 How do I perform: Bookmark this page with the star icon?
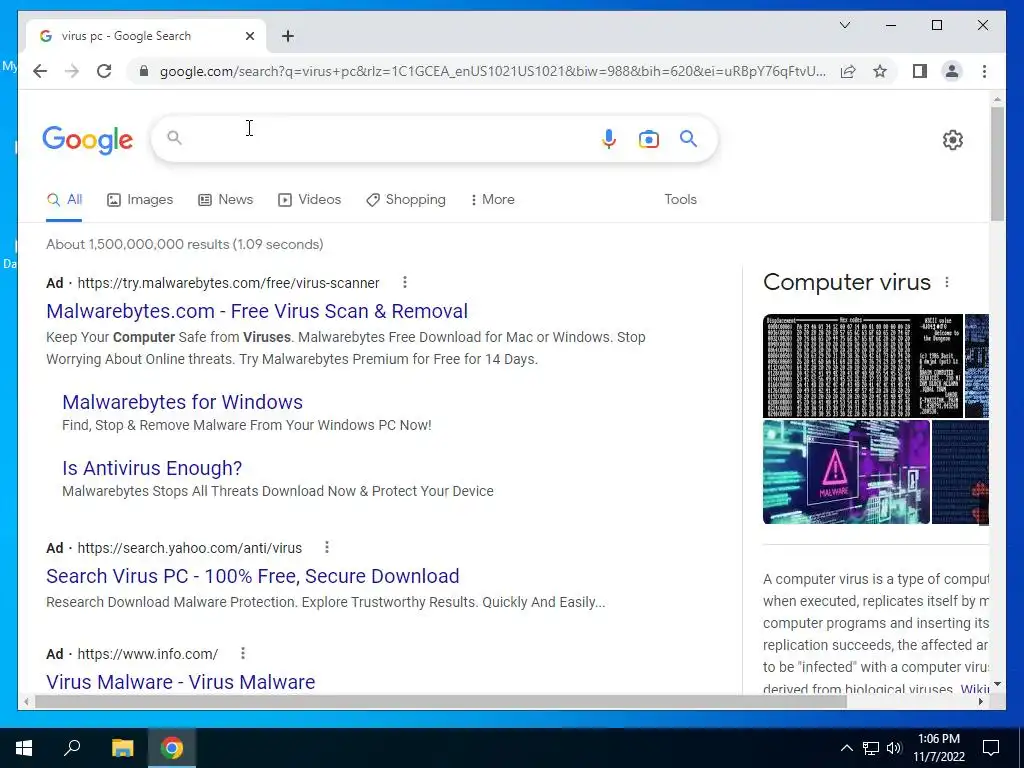click(x=880, y=71)
